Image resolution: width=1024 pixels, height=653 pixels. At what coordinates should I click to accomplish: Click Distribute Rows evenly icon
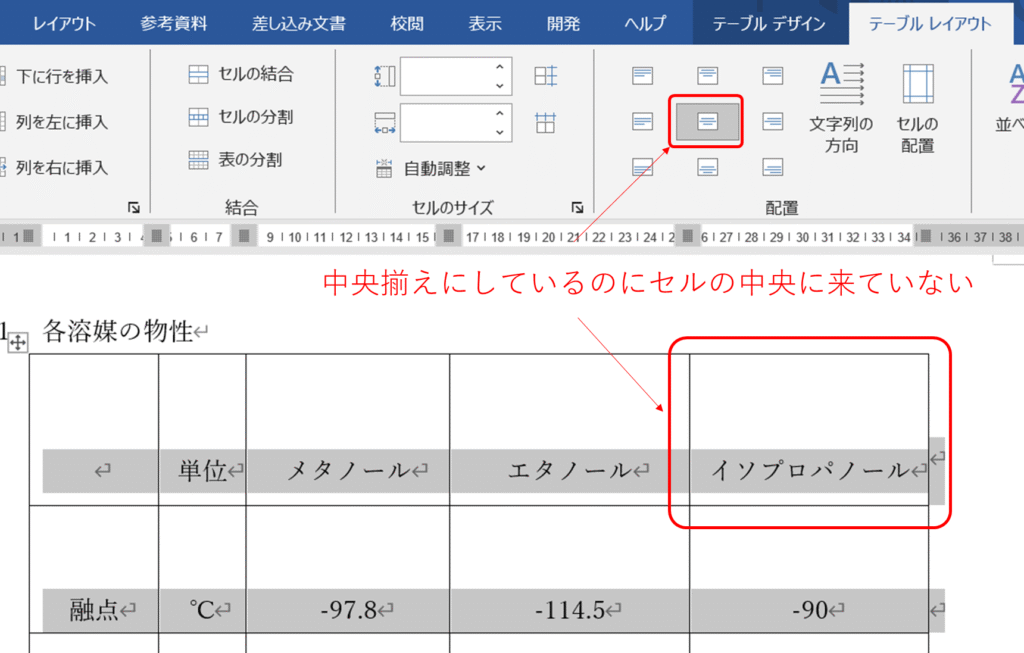click(x=545, y=76)
